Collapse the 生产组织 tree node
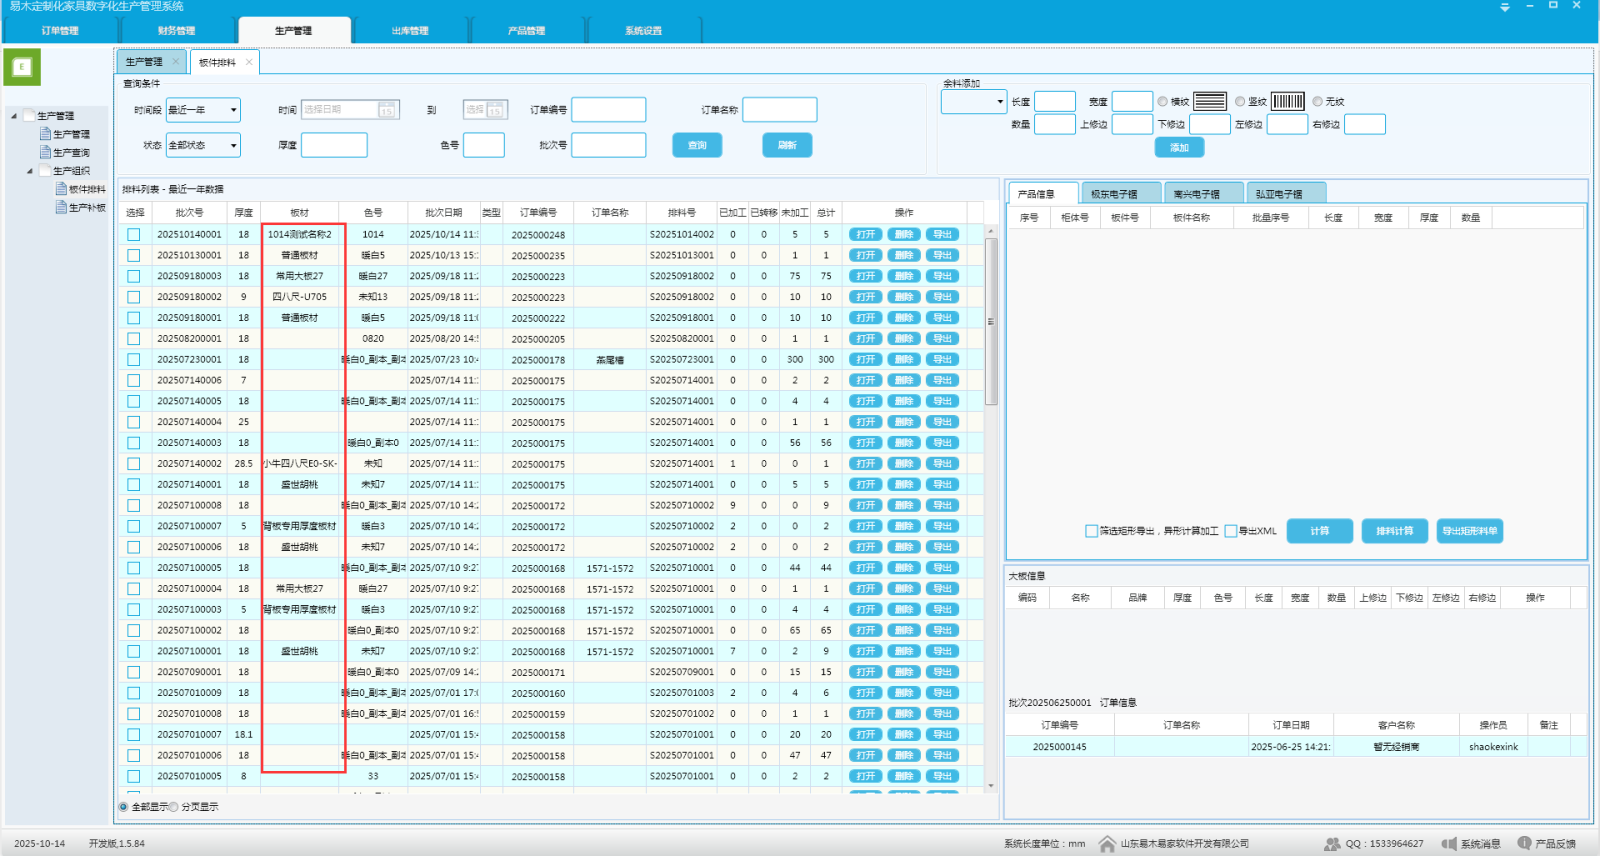 pos(30,171)
